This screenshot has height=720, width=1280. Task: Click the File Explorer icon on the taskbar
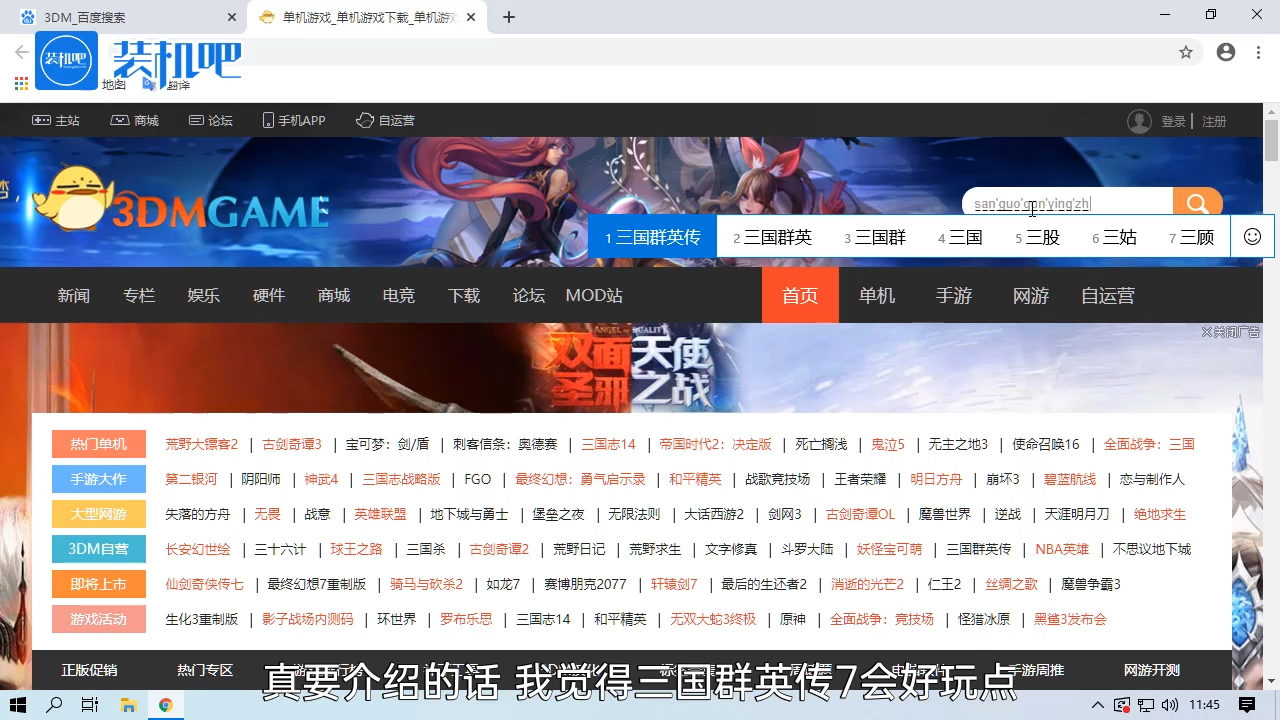[128, 705]
